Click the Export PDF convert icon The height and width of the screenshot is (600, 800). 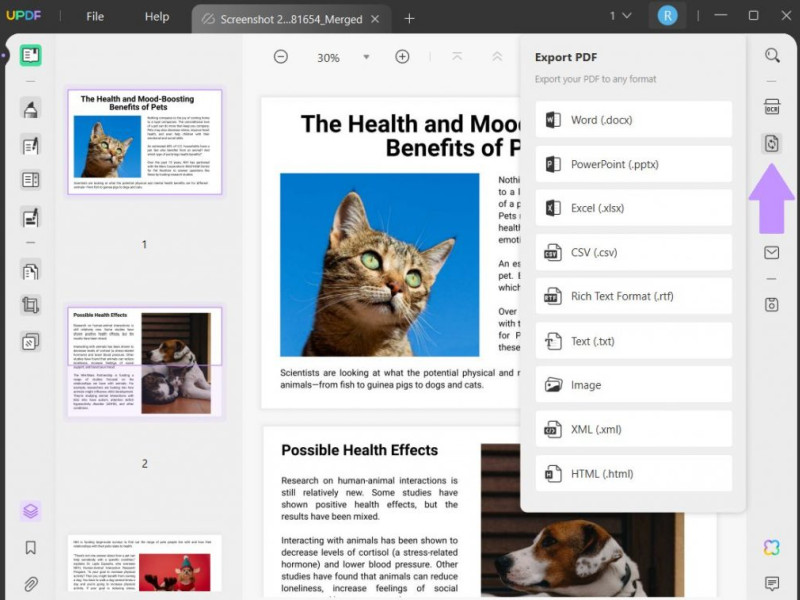(x=772, y=143)
